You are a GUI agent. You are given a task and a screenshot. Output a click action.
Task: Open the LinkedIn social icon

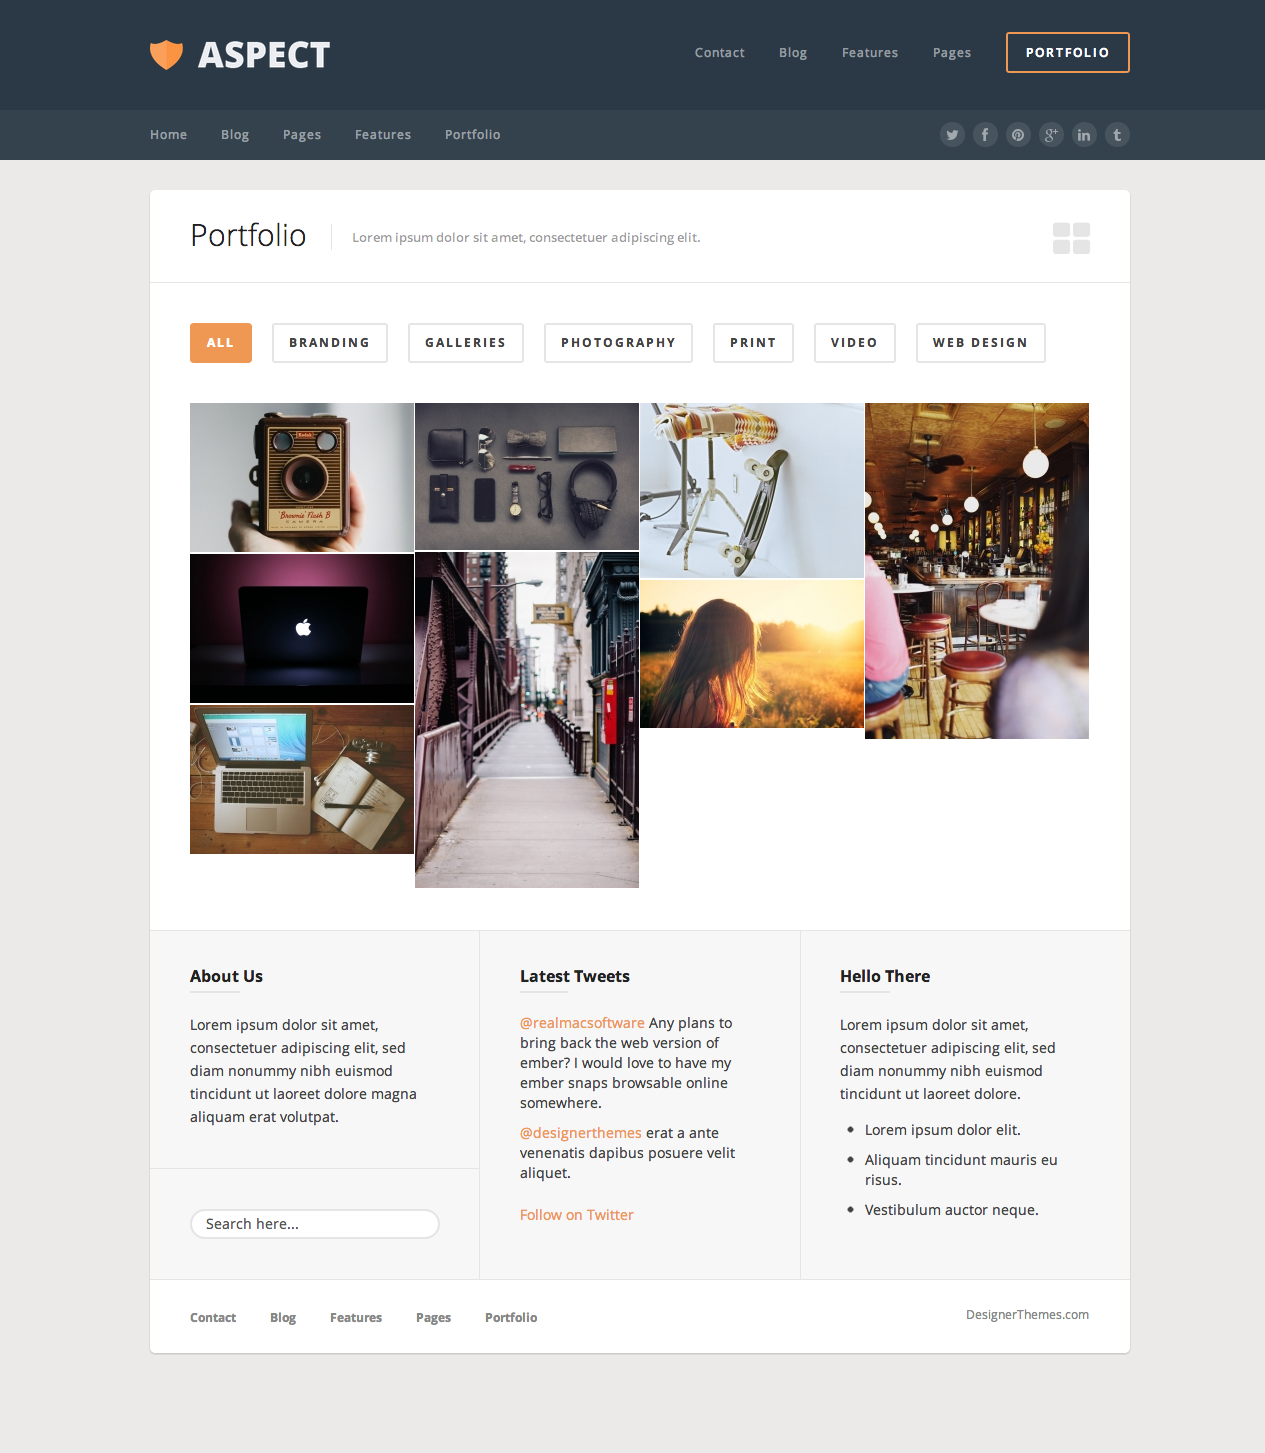(x=1084, y=134)
